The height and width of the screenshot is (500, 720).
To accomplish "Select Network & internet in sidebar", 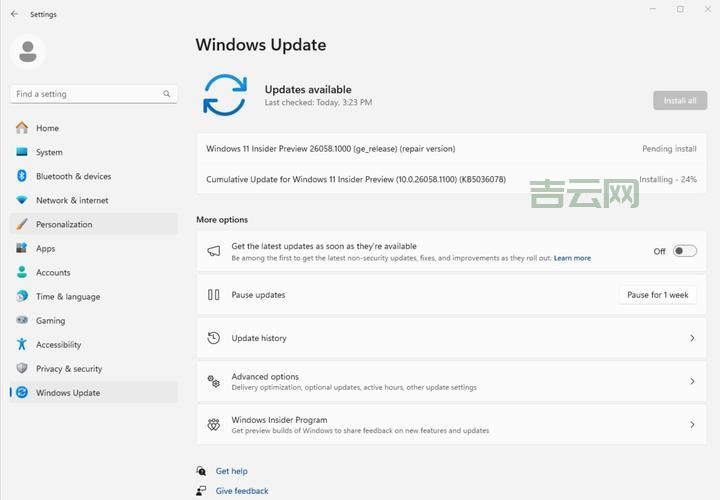I will click(94, 200).
